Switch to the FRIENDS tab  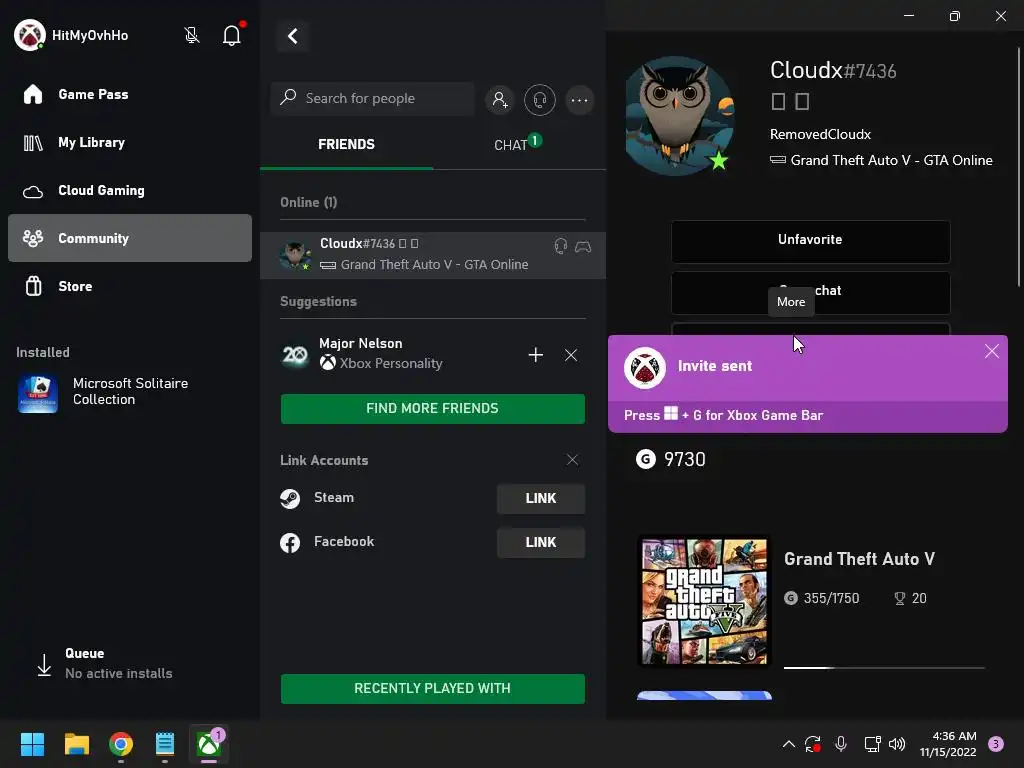pos(346,144)
